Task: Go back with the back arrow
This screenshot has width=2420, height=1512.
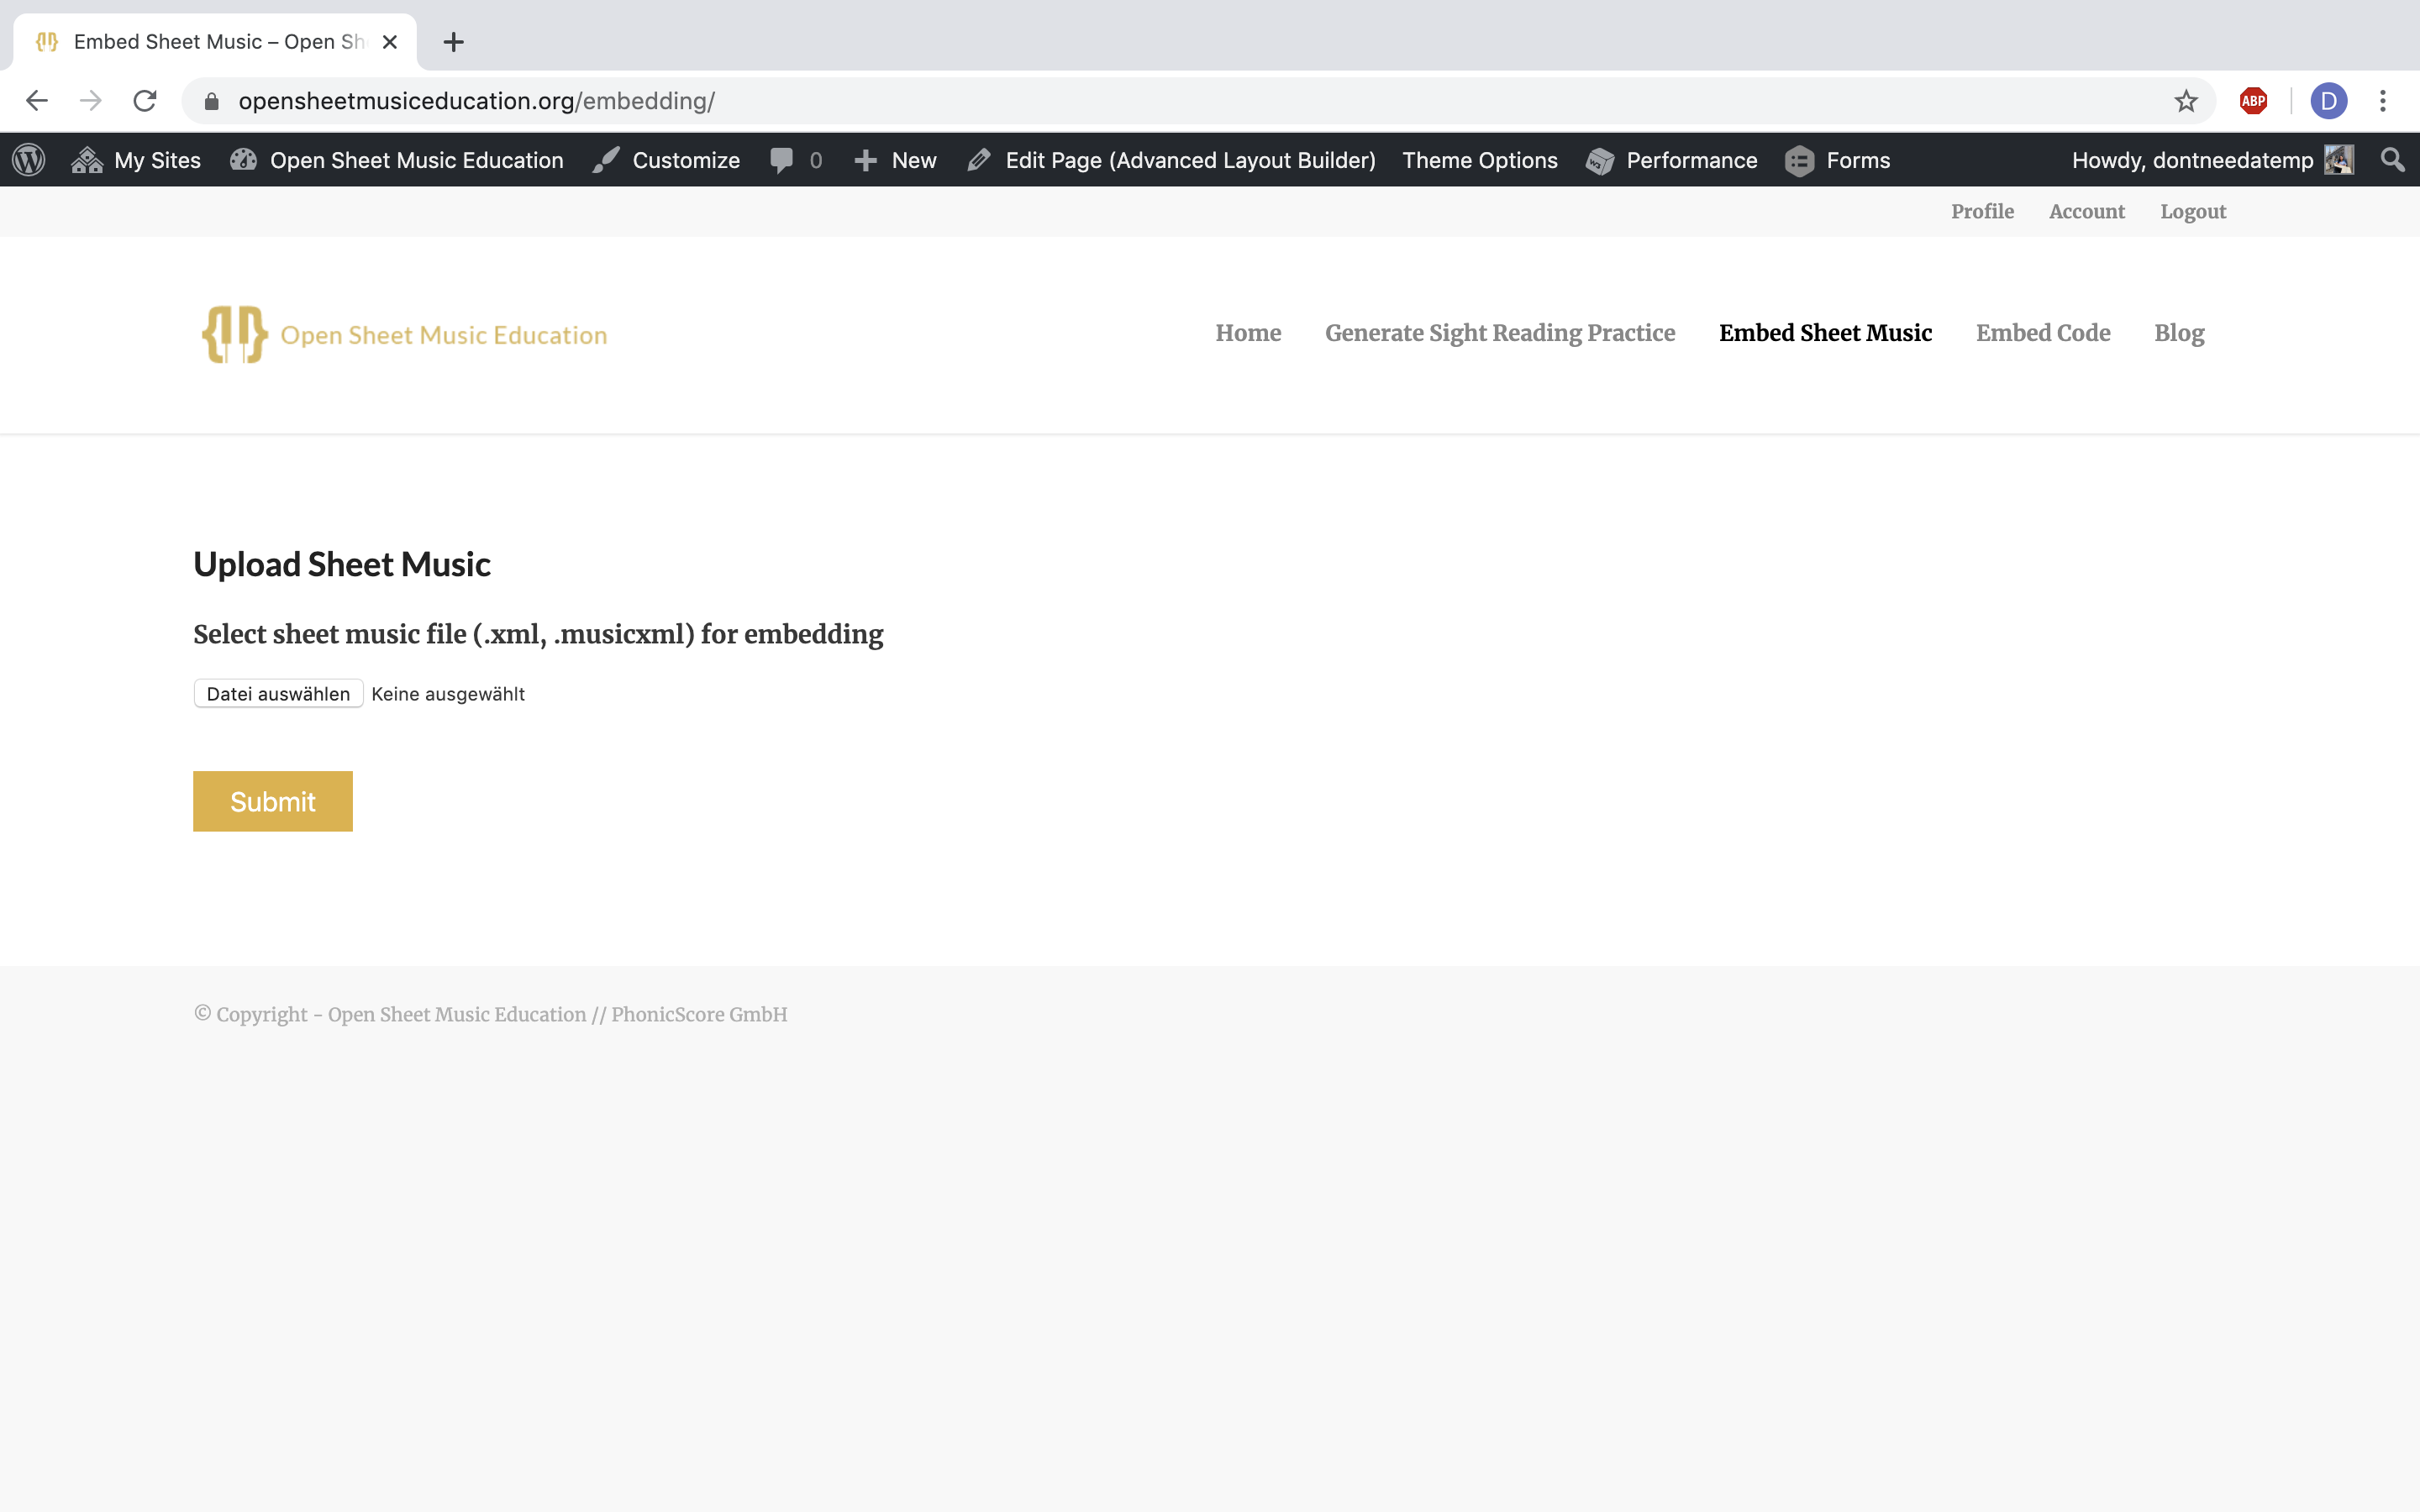Action: (37, 101)
